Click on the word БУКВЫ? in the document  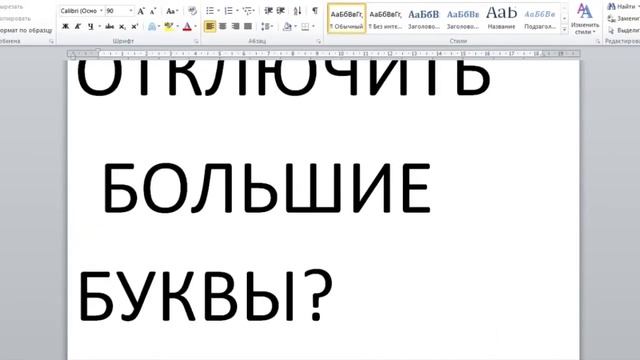205,296
